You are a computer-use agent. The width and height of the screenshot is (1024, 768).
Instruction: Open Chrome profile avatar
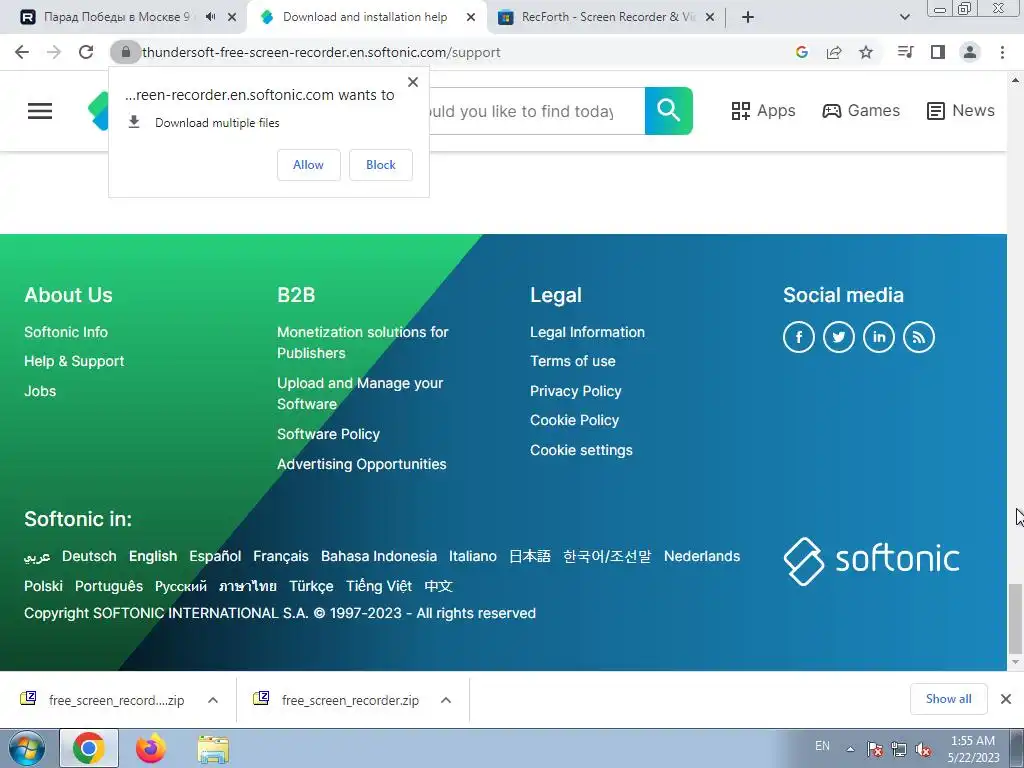pos(970,52)
